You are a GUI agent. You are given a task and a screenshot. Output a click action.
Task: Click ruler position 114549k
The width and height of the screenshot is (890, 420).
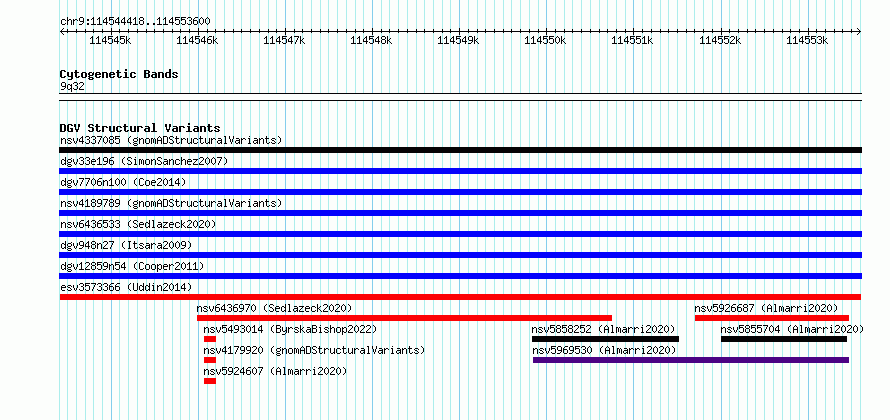[459, 41]
